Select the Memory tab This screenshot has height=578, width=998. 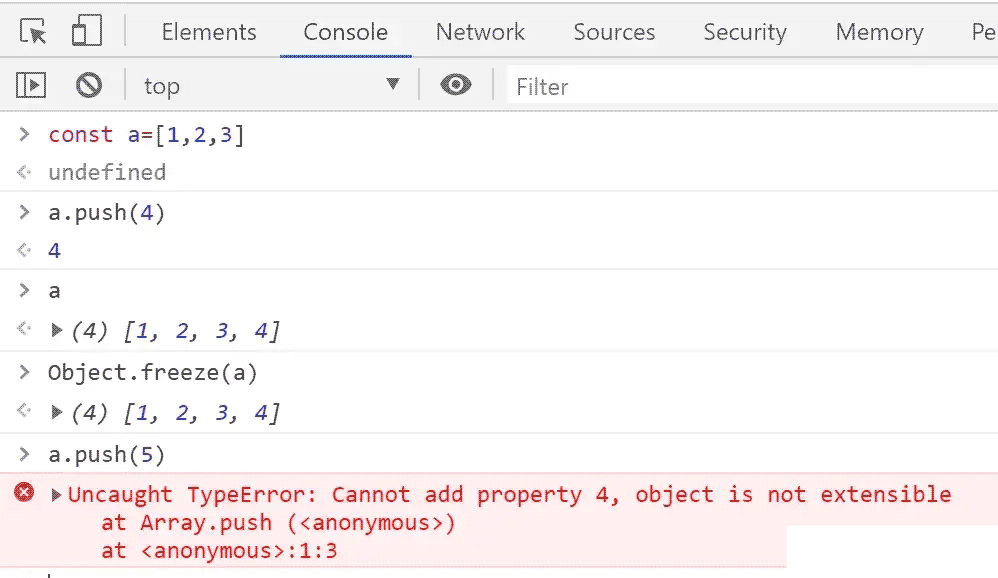point(880,32)
